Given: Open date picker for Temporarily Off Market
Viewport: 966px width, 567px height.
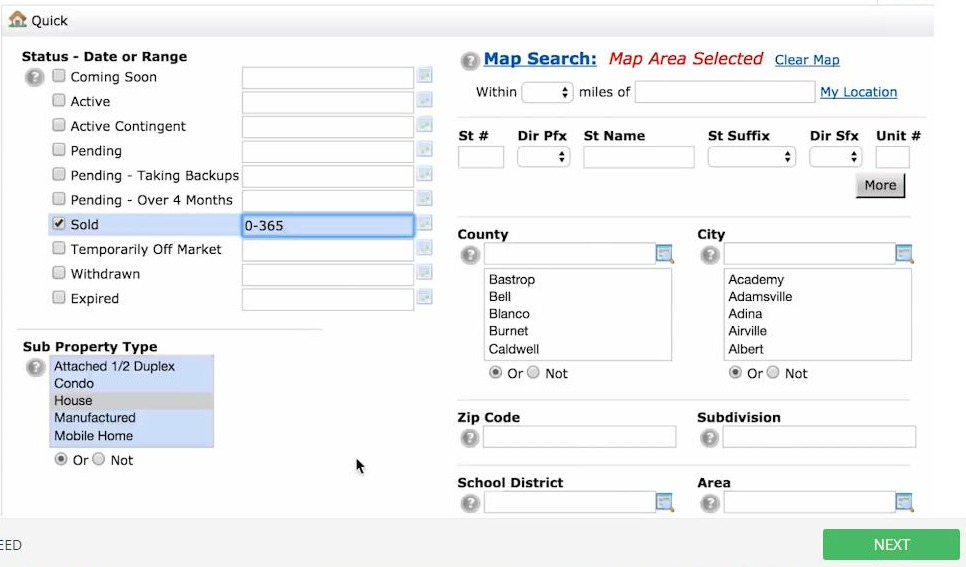Looking at the screenshot, I should tap(424, 248).
